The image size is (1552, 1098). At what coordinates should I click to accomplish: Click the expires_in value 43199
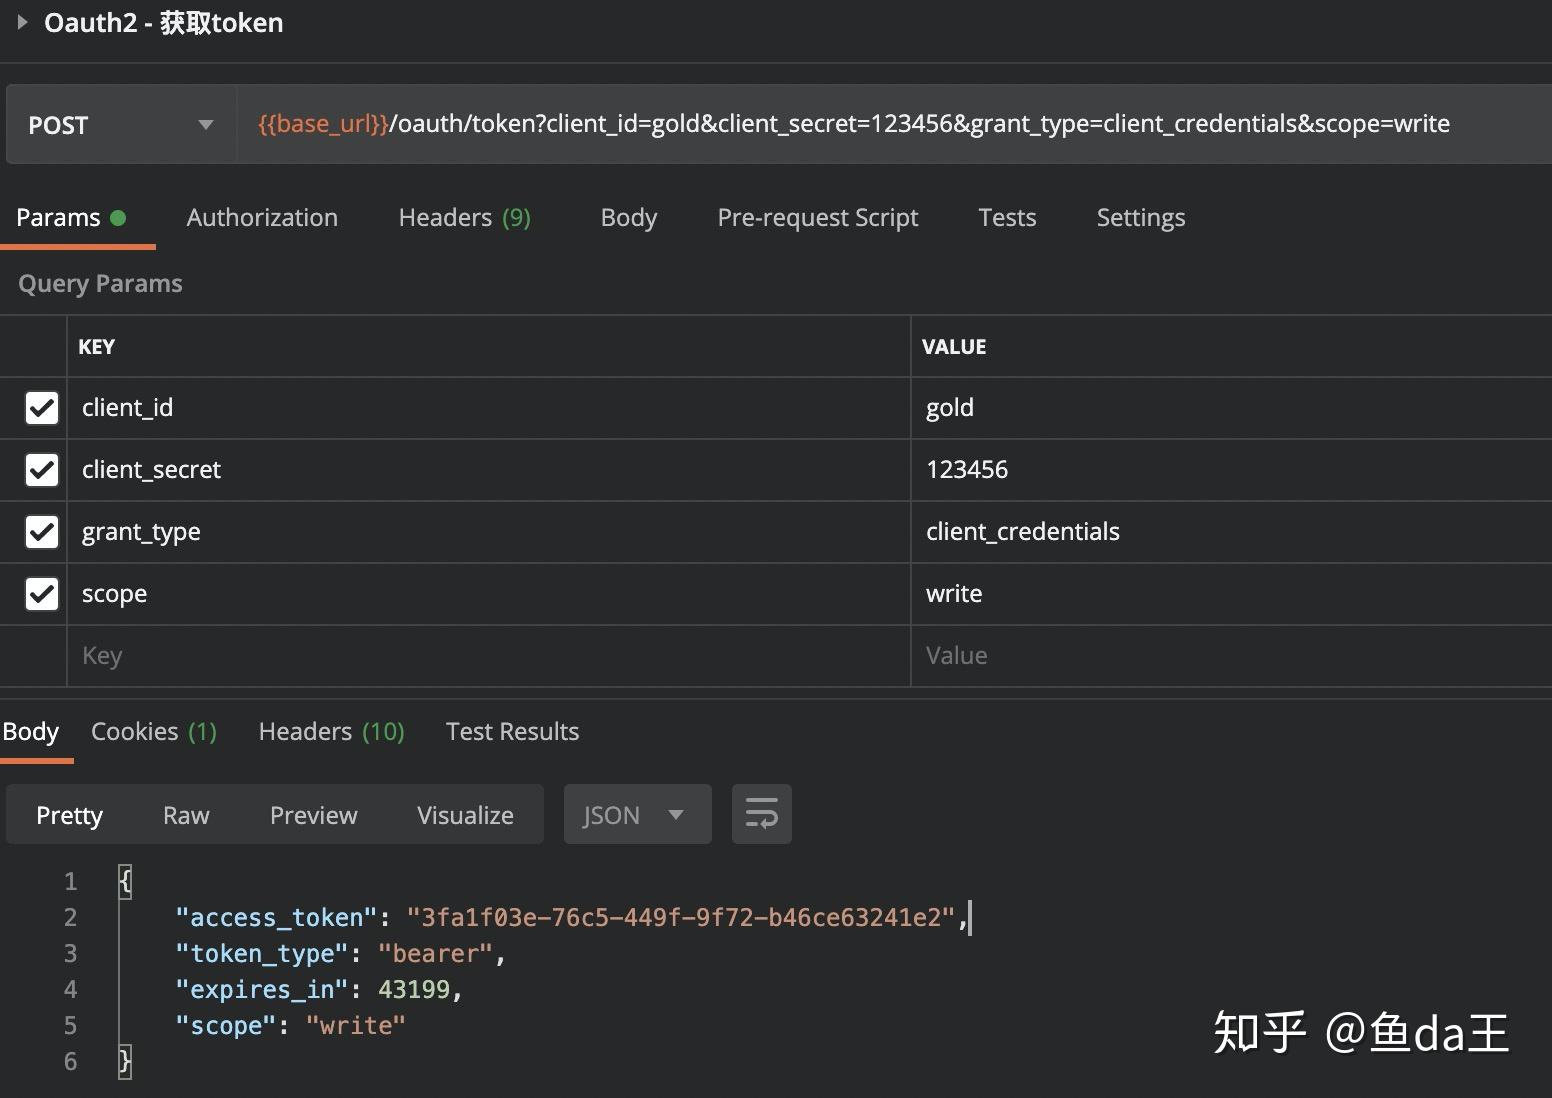(x=414, y=990)
